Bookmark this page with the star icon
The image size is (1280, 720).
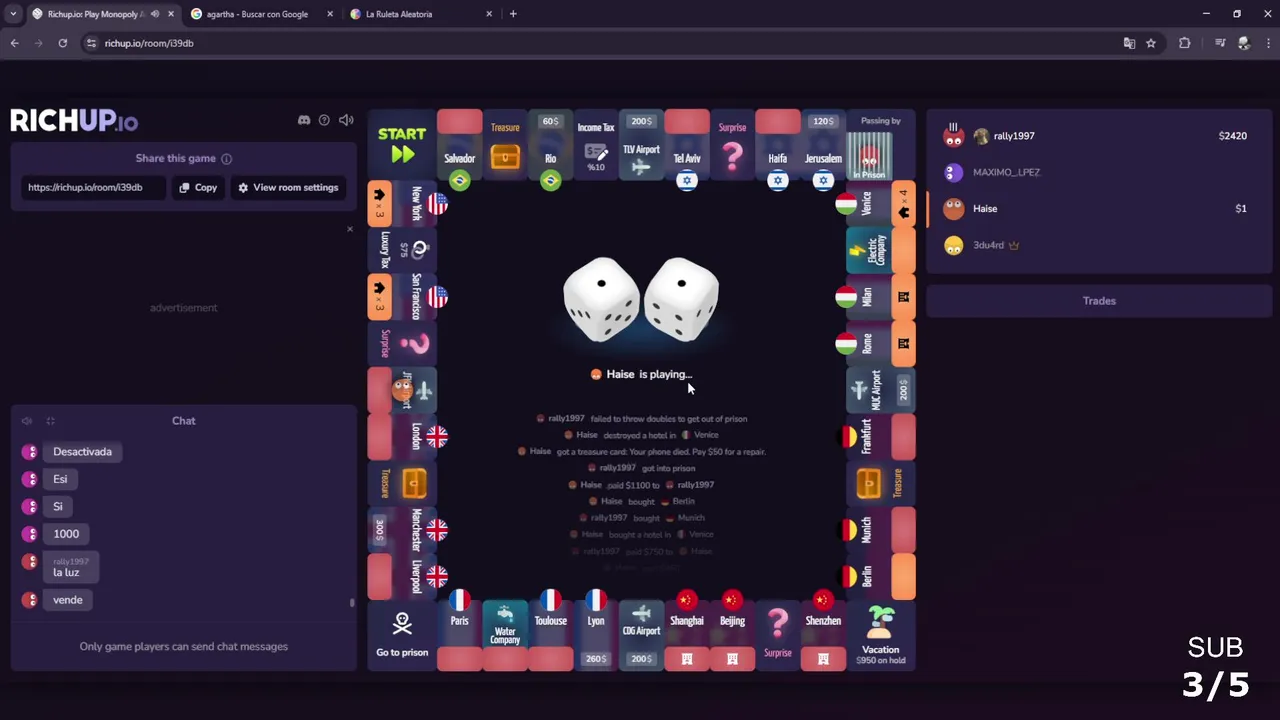coord(1151,43)
